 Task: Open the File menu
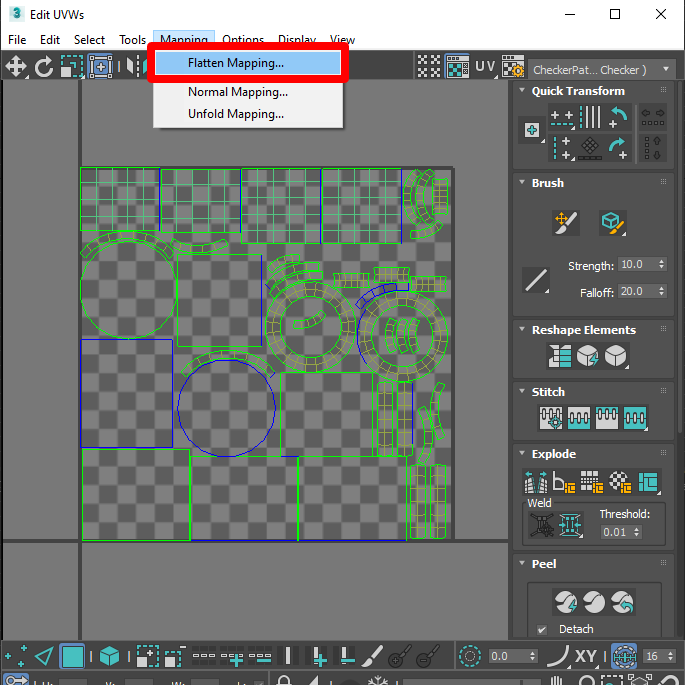coord(17,40)
